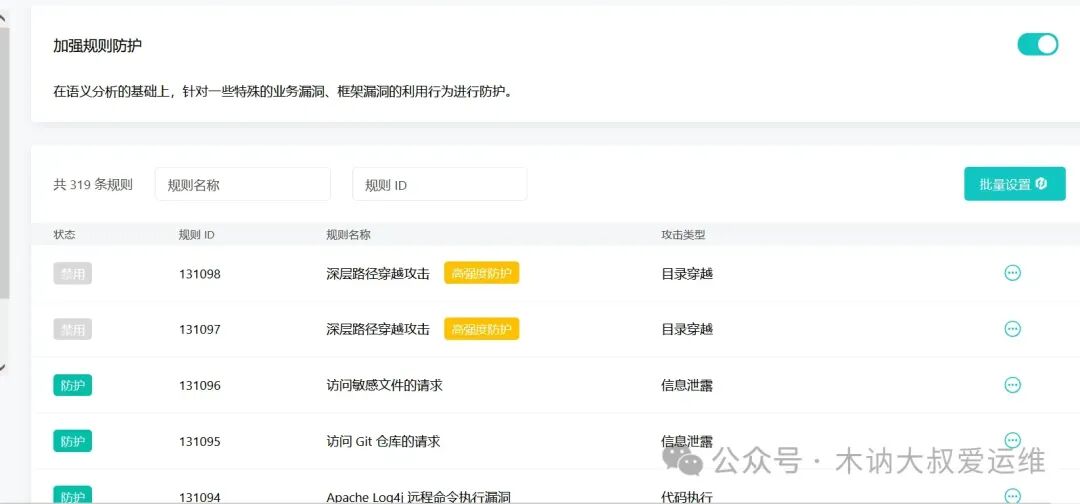Click 信息泄露 attack type of rule 131096

click(x=687, y=386)
